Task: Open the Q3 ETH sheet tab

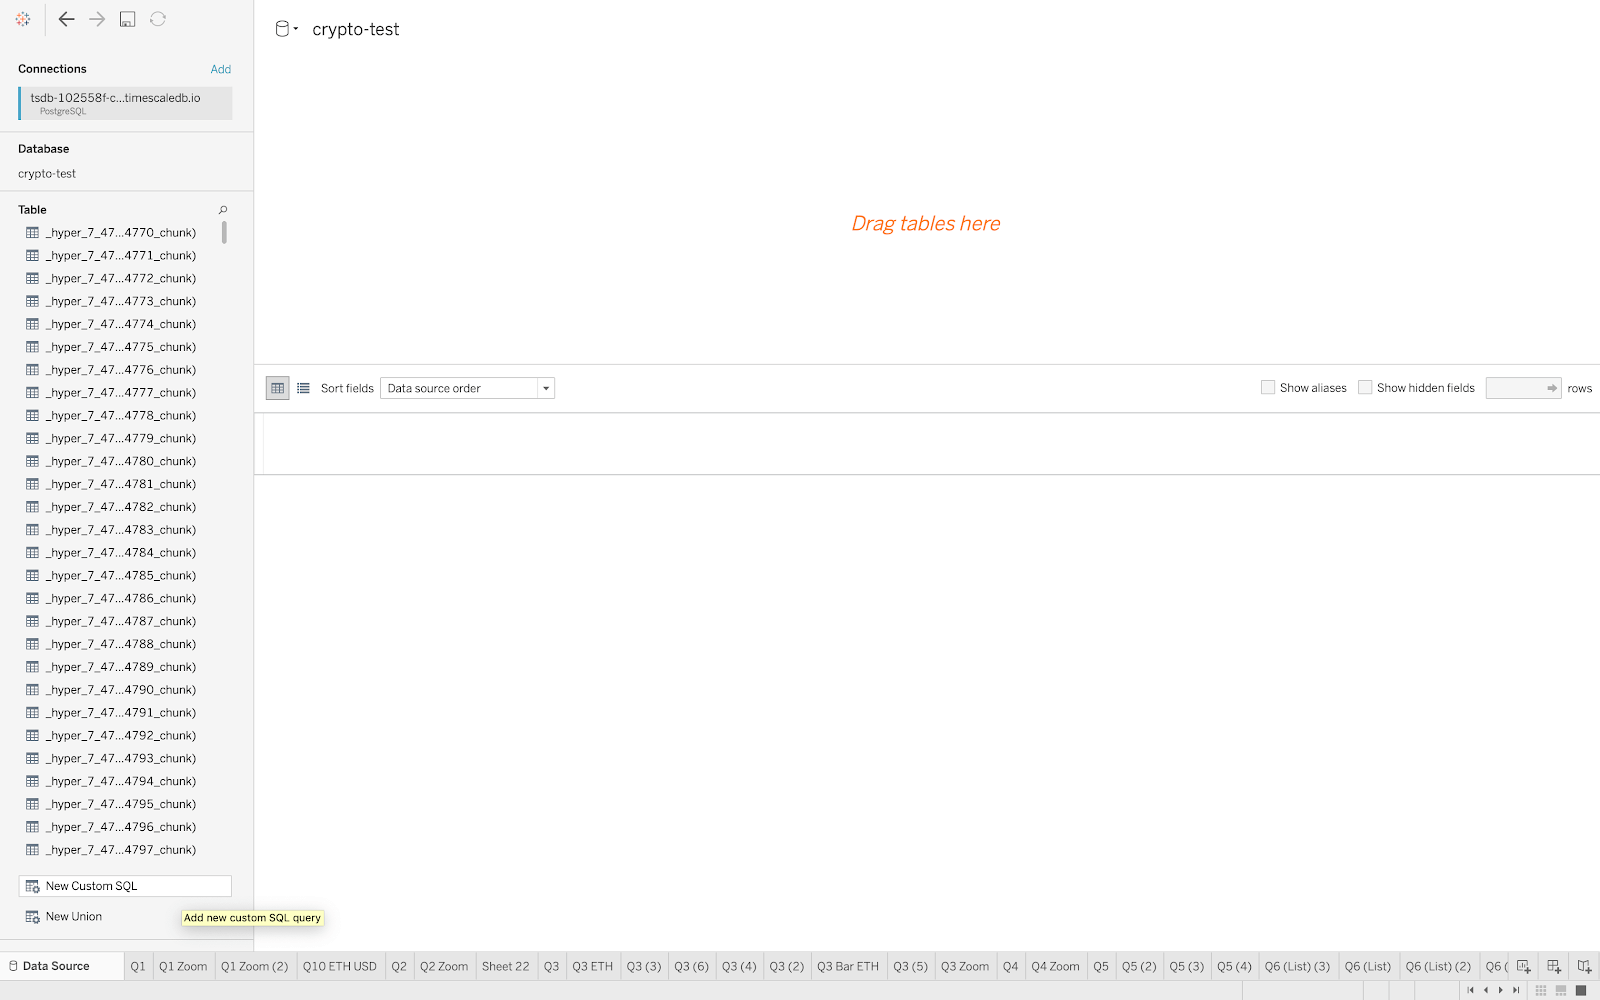Action: (x=592, y=966)
